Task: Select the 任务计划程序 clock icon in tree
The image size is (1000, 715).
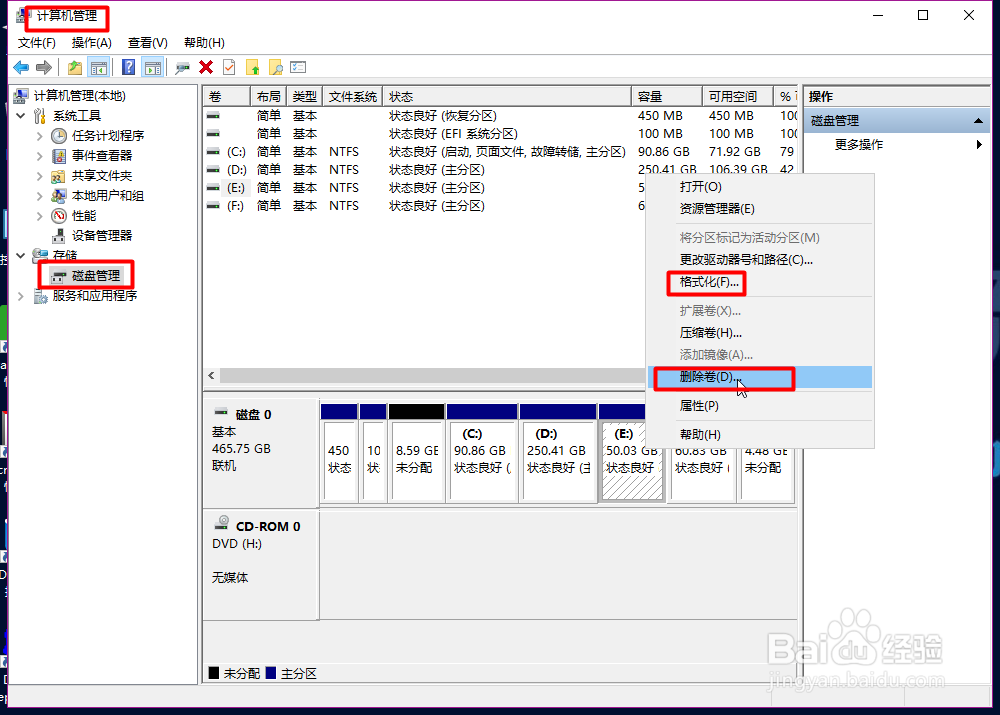Action: [59, 136]
